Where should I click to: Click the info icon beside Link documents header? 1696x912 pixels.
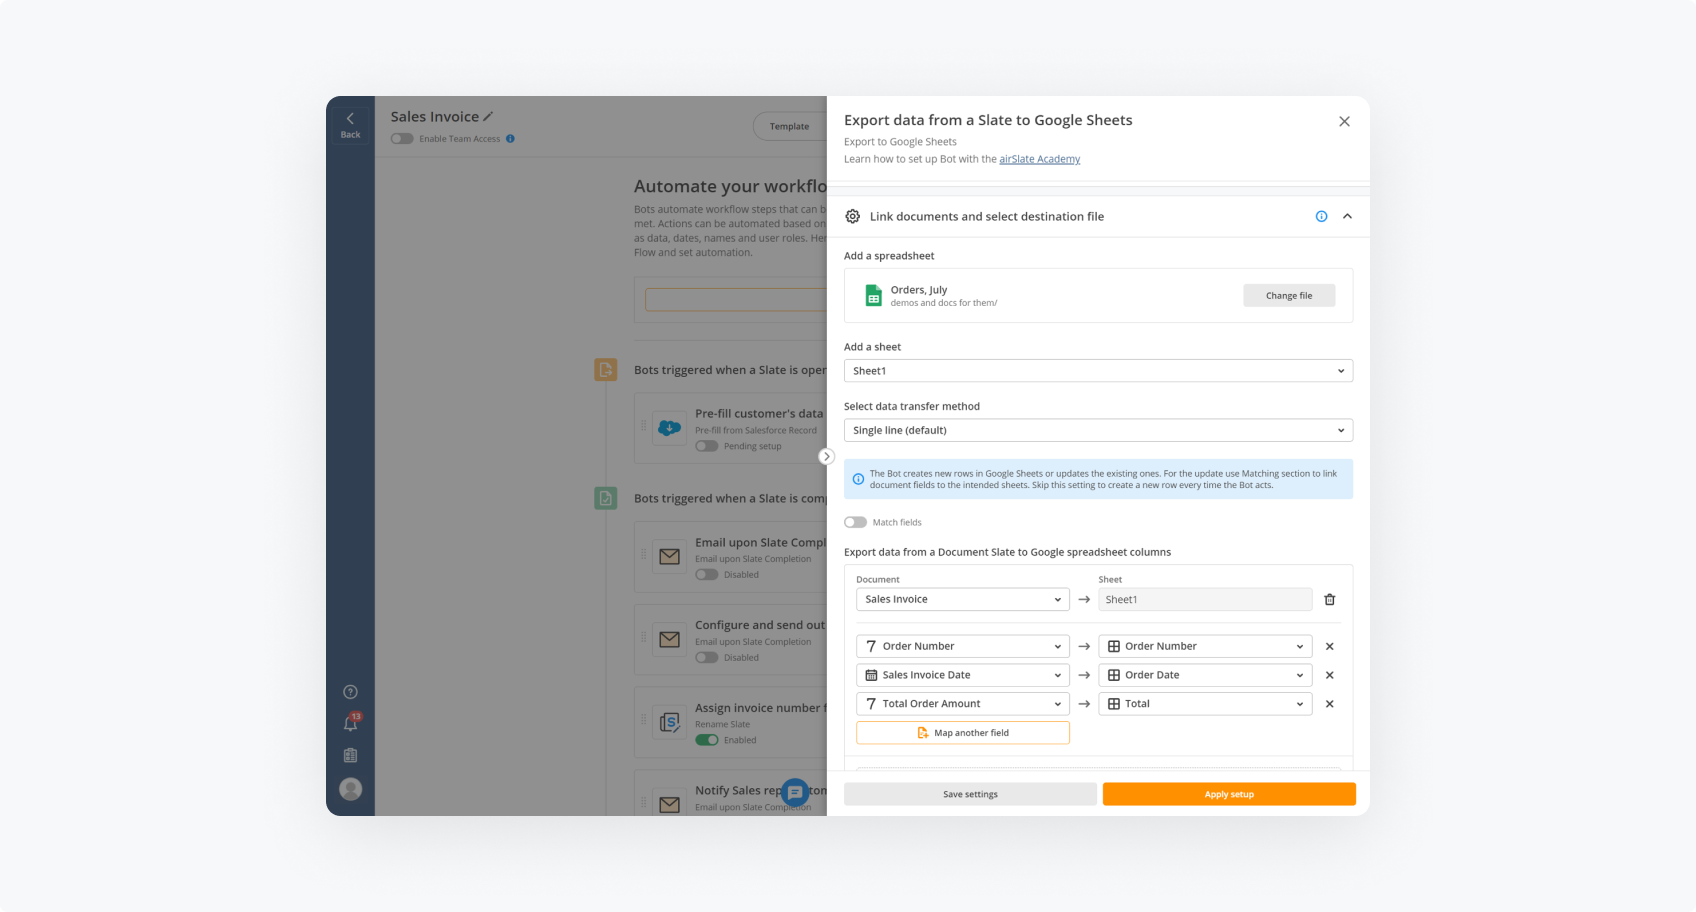pyautogui.click(x=1321, y=217)
